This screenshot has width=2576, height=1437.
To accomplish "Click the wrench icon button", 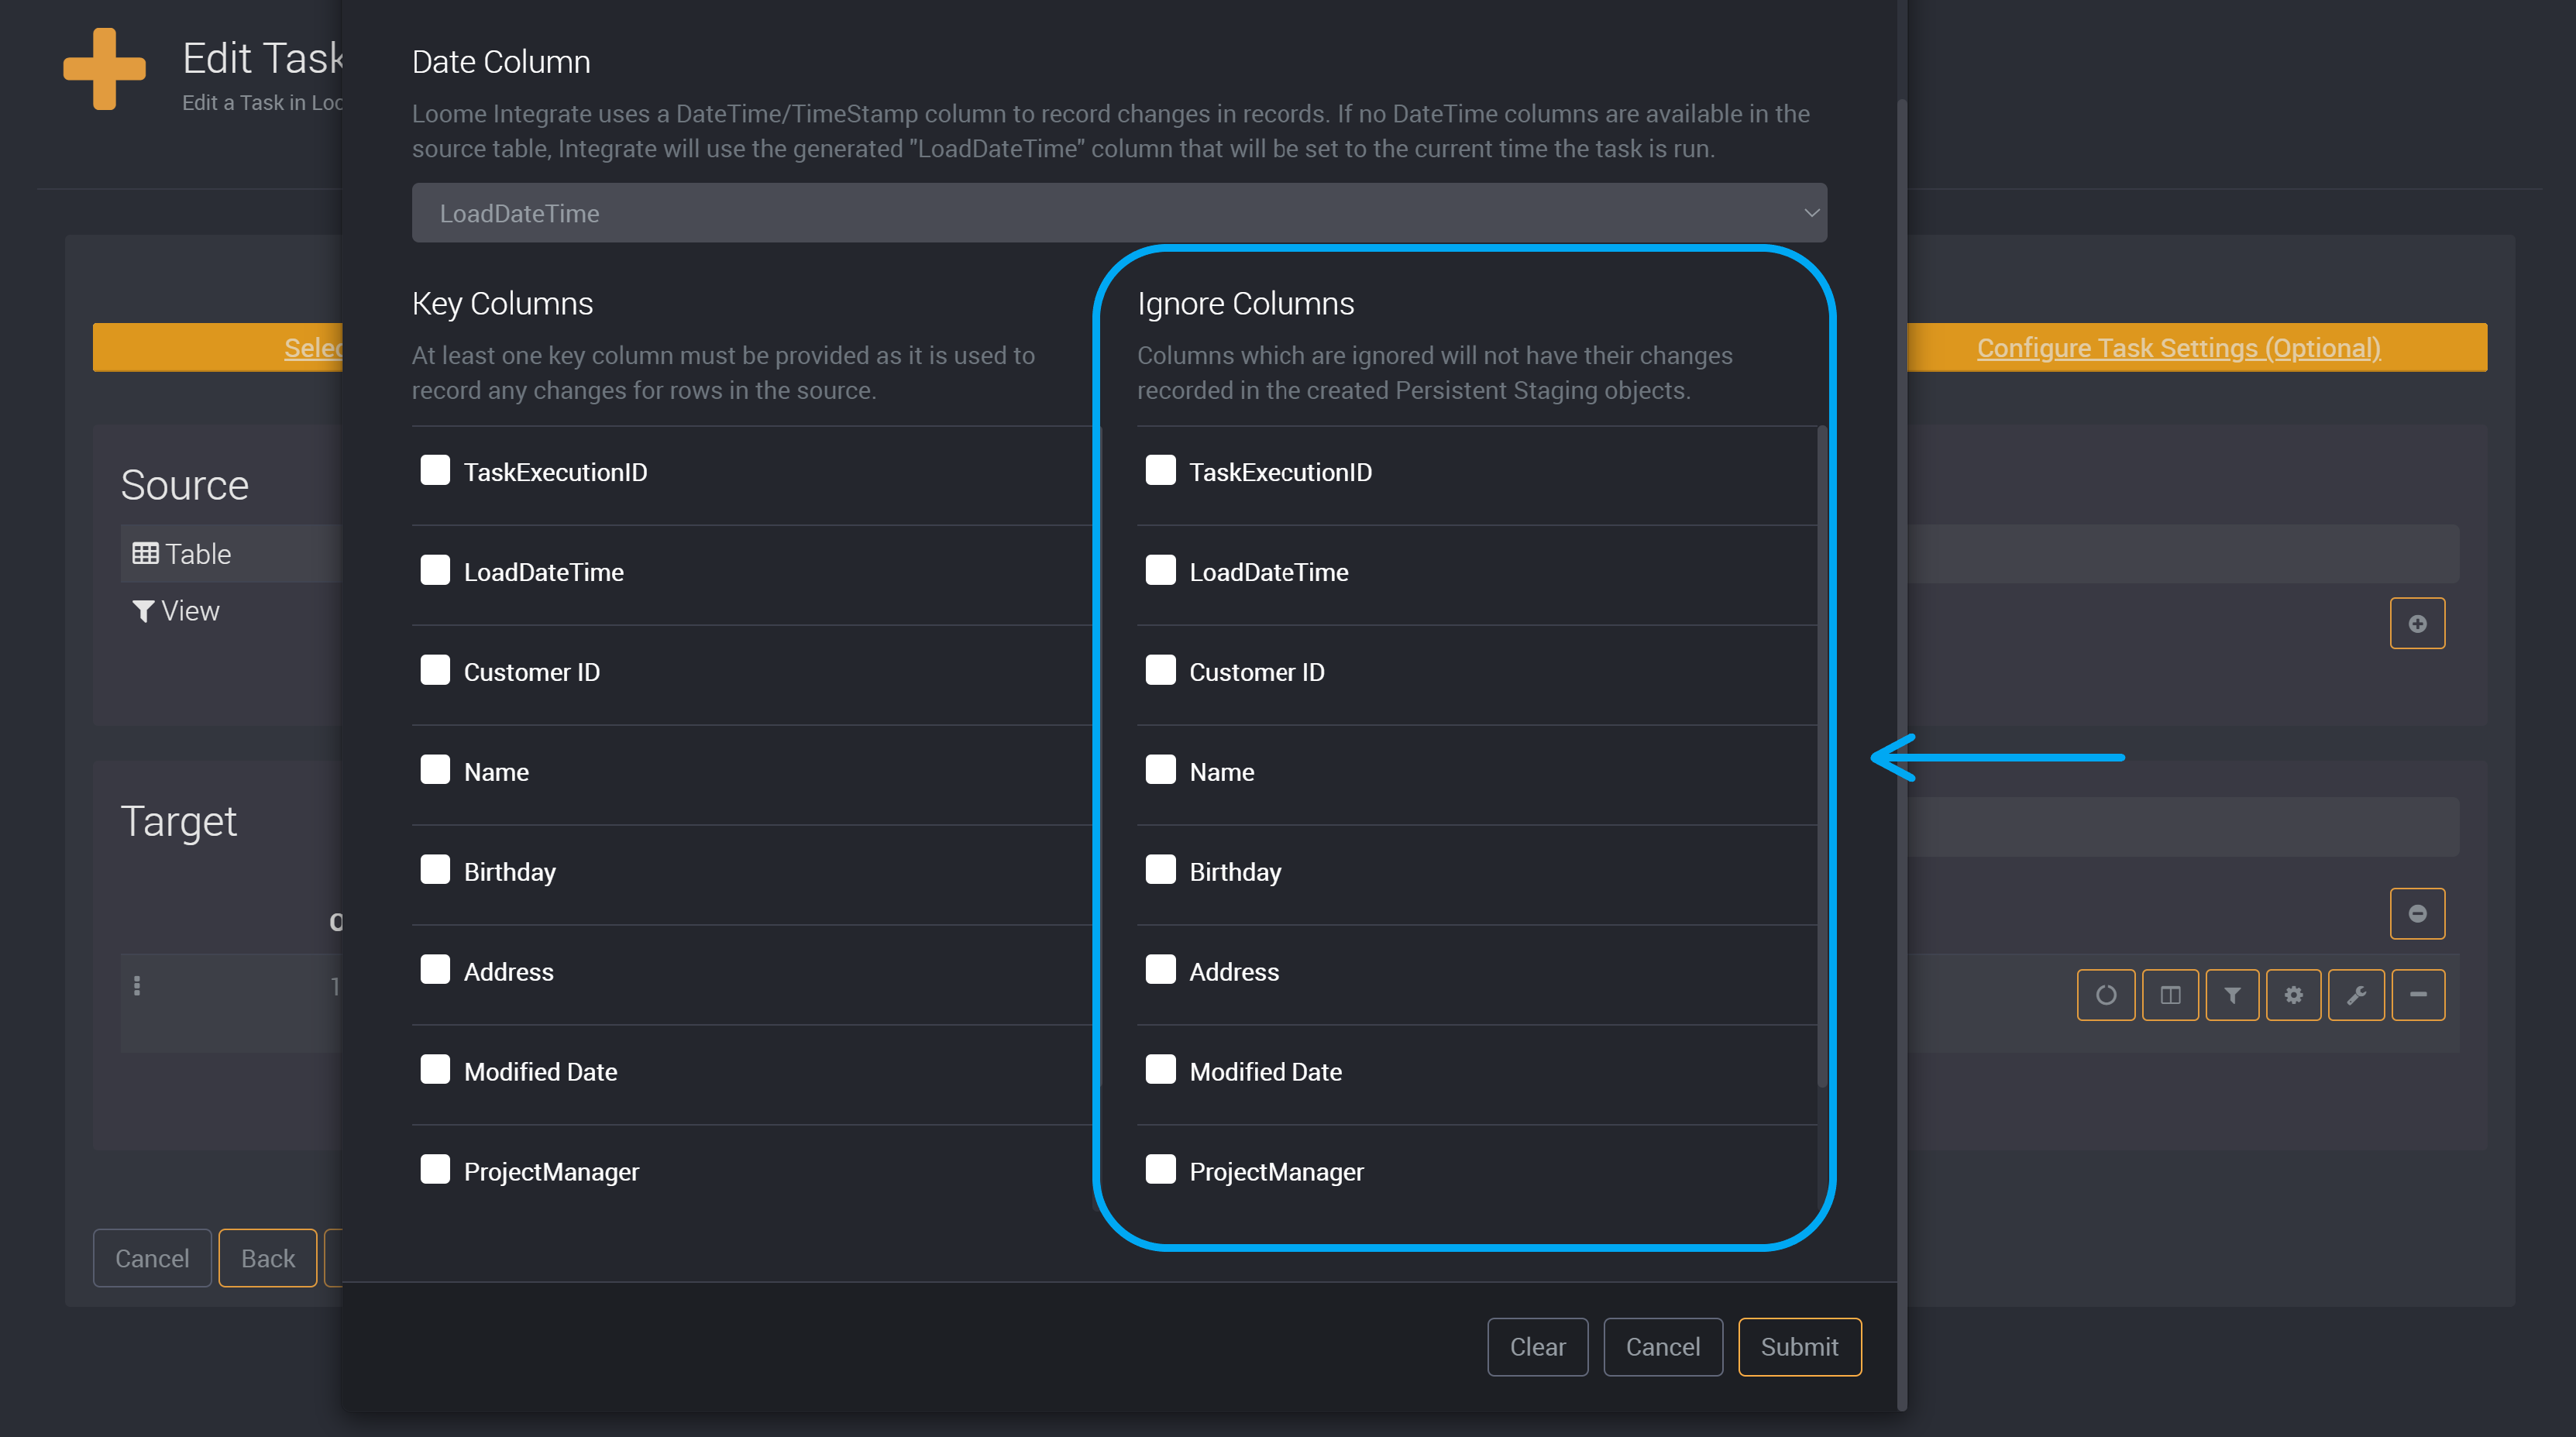I will coord(2356,994).
